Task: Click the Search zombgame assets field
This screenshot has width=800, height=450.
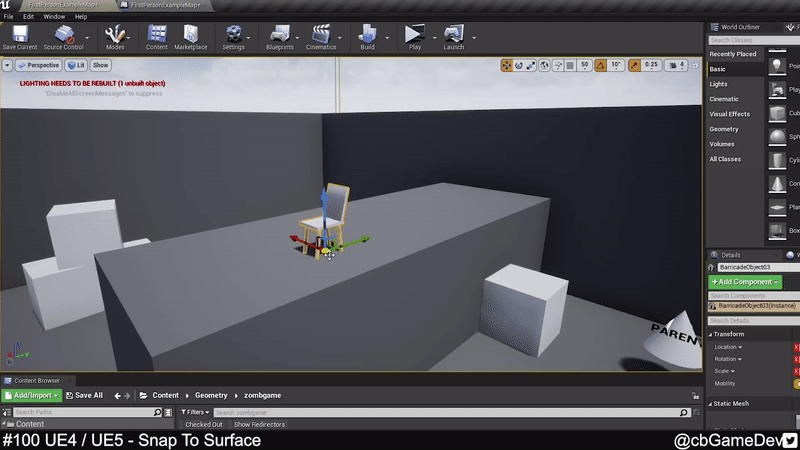Action: coord(452,412)
